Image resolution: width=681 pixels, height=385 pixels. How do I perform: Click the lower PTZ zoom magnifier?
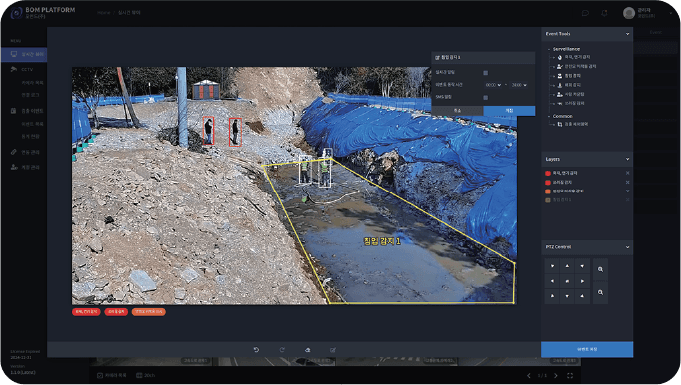(x=600, y=292)
